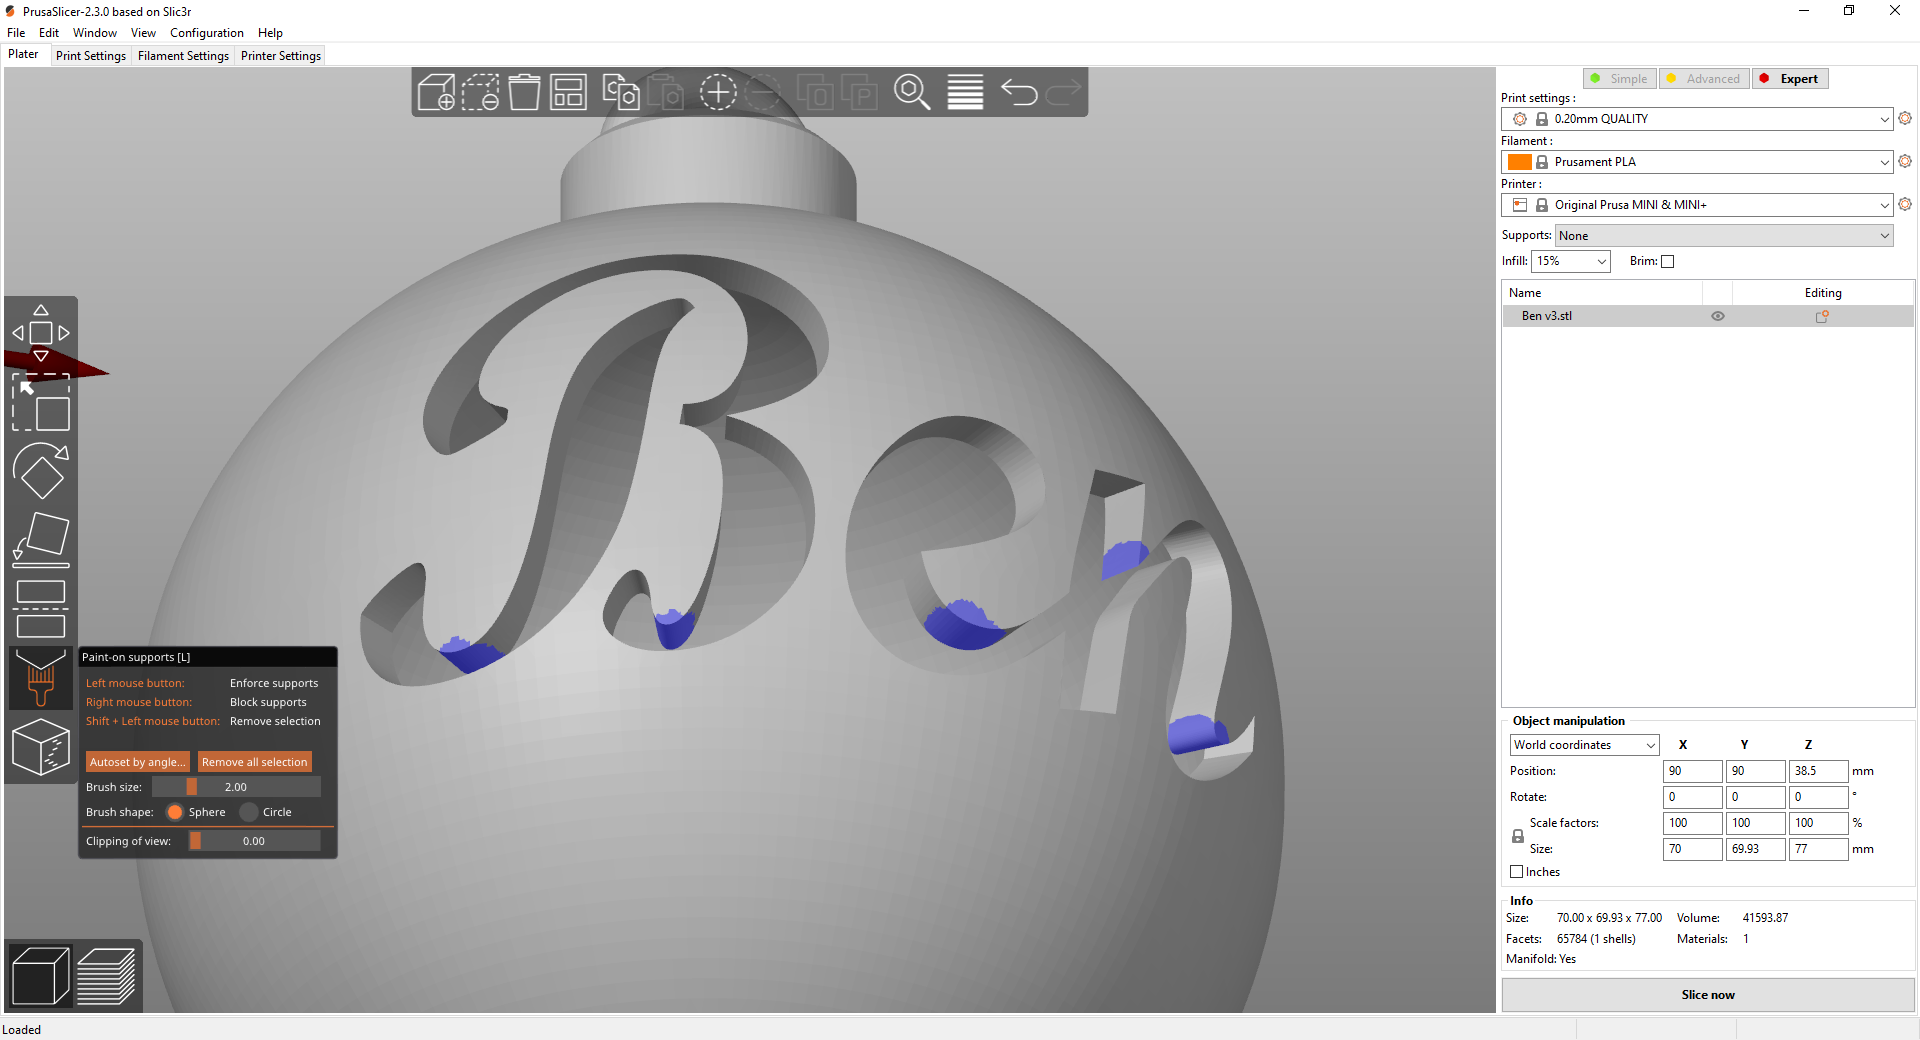Open the 0.20mm QUALITY print settings dropdown
The width and height of the screenshot is (1920, 1040).
(1697, 119)
